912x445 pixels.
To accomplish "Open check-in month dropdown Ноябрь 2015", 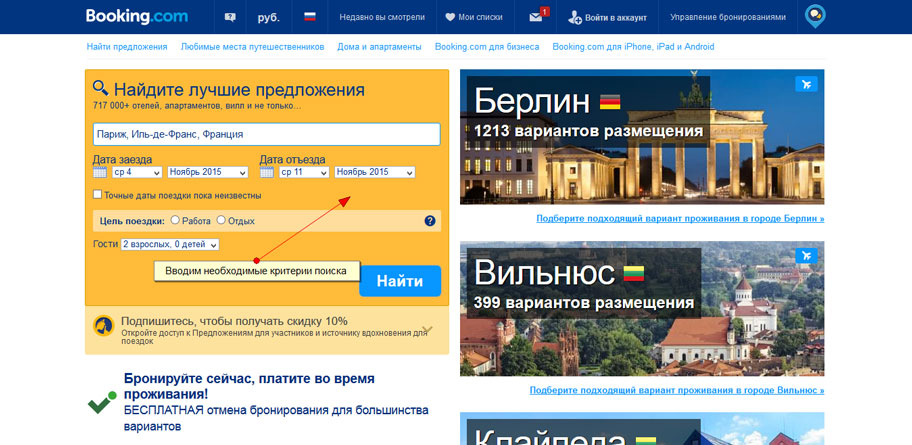I will pyautogui.click(x=208, y=172).
